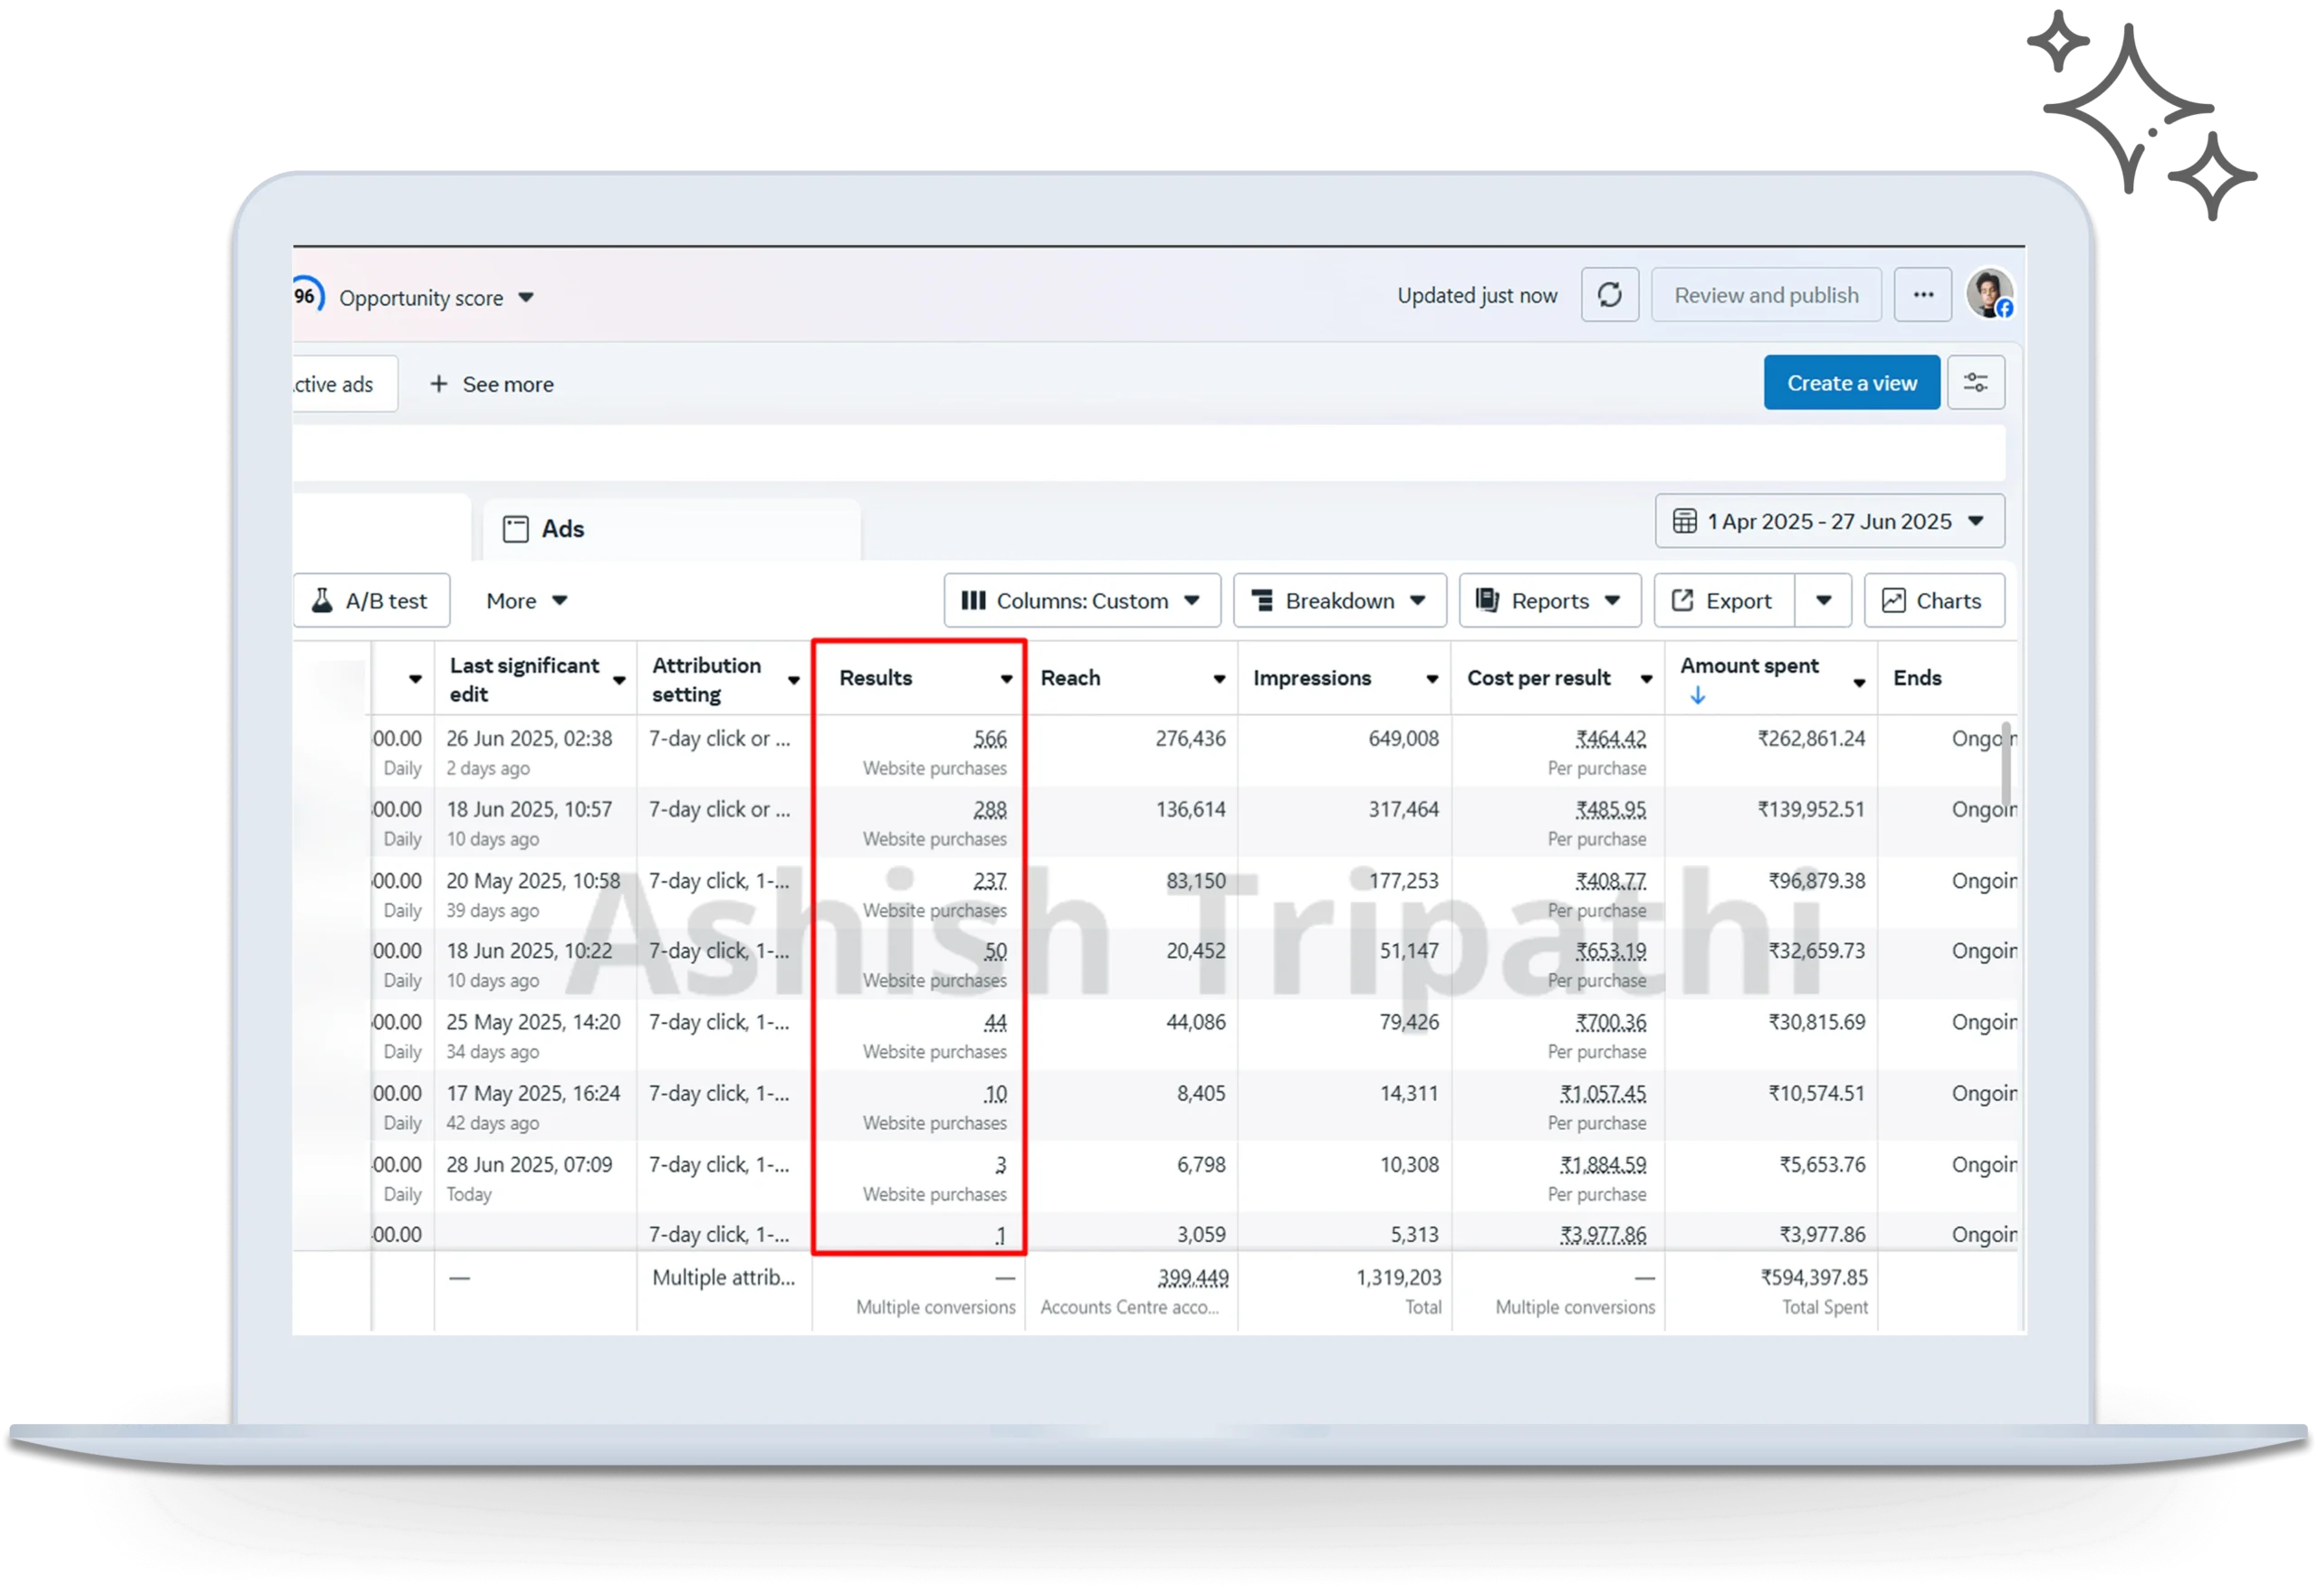Click Review and publish button
The height and width of the screenshot is (1596, 2318).
coord(1765,295)
